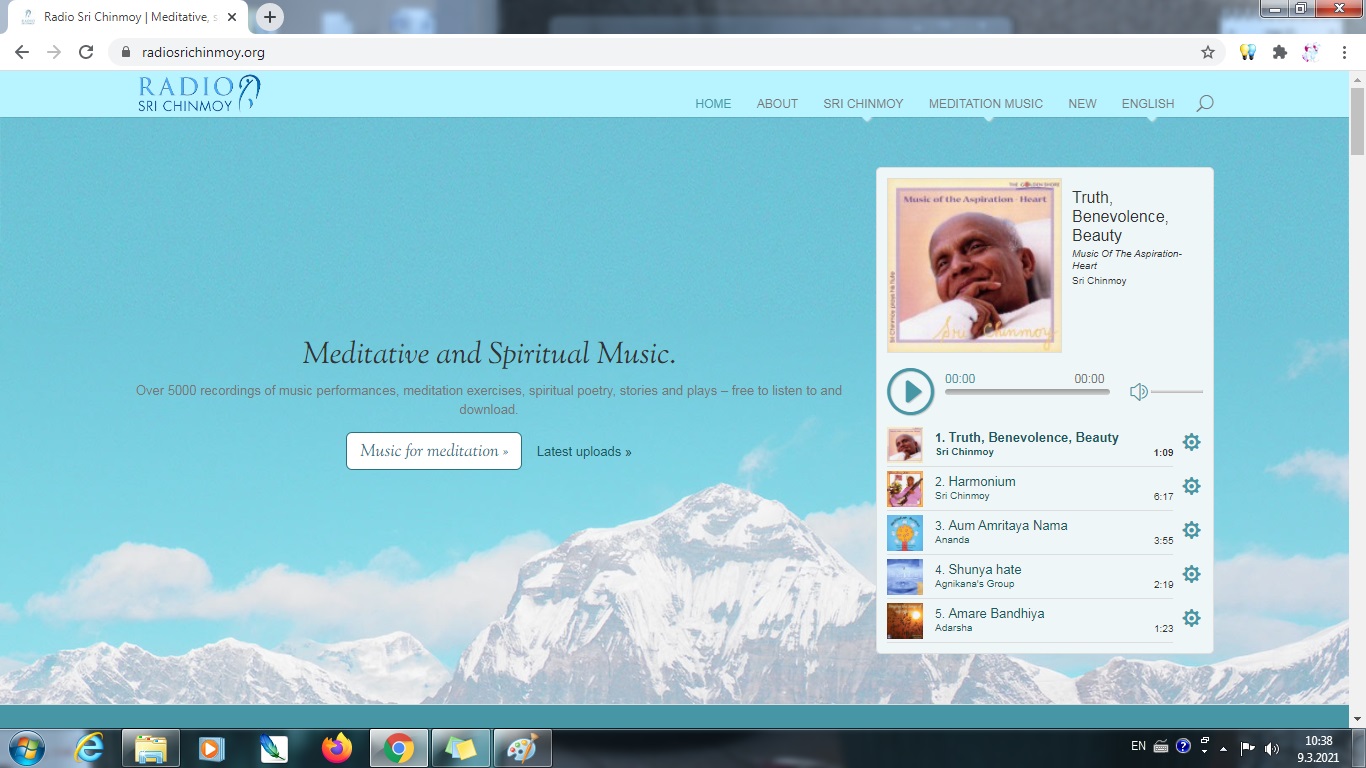Adjust the player volume slider
1366x768 pixels.
point(1177,392)
